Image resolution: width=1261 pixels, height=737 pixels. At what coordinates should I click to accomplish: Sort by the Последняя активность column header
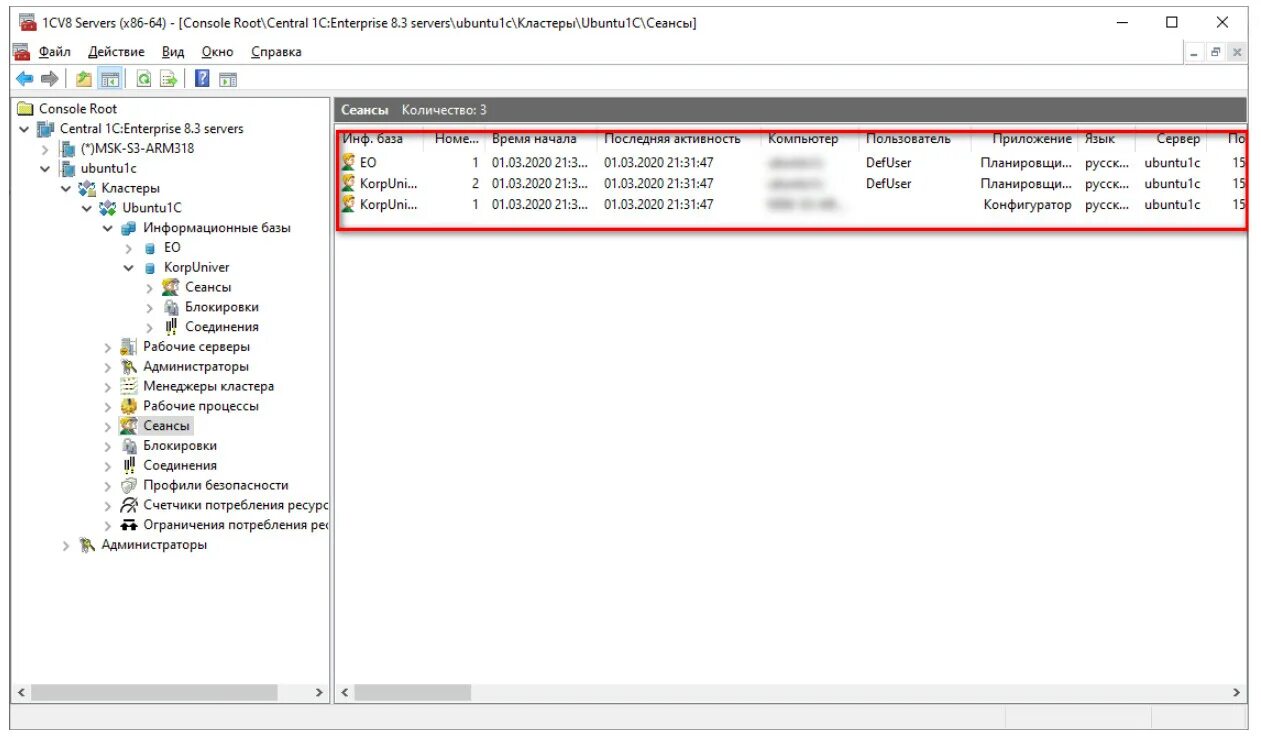click(x=678, y=139)
